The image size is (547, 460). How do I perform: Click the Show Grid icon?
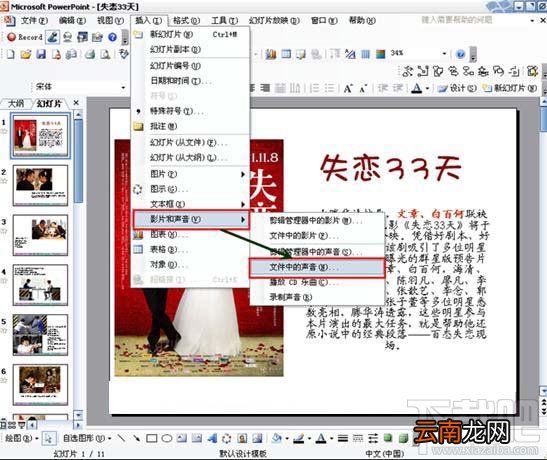pyautogui.click(x=365, y=54)
